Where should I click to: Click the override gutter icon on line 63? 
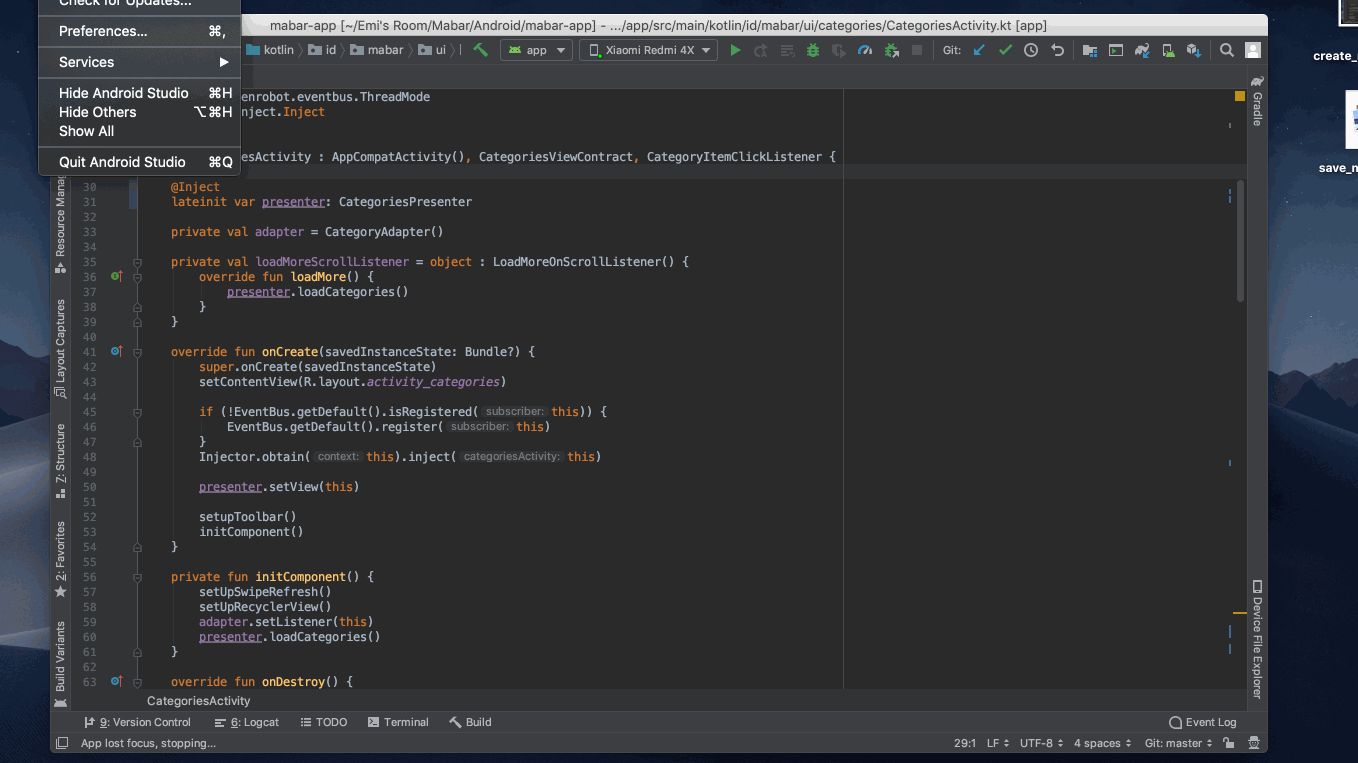click(x=116, y=681)
